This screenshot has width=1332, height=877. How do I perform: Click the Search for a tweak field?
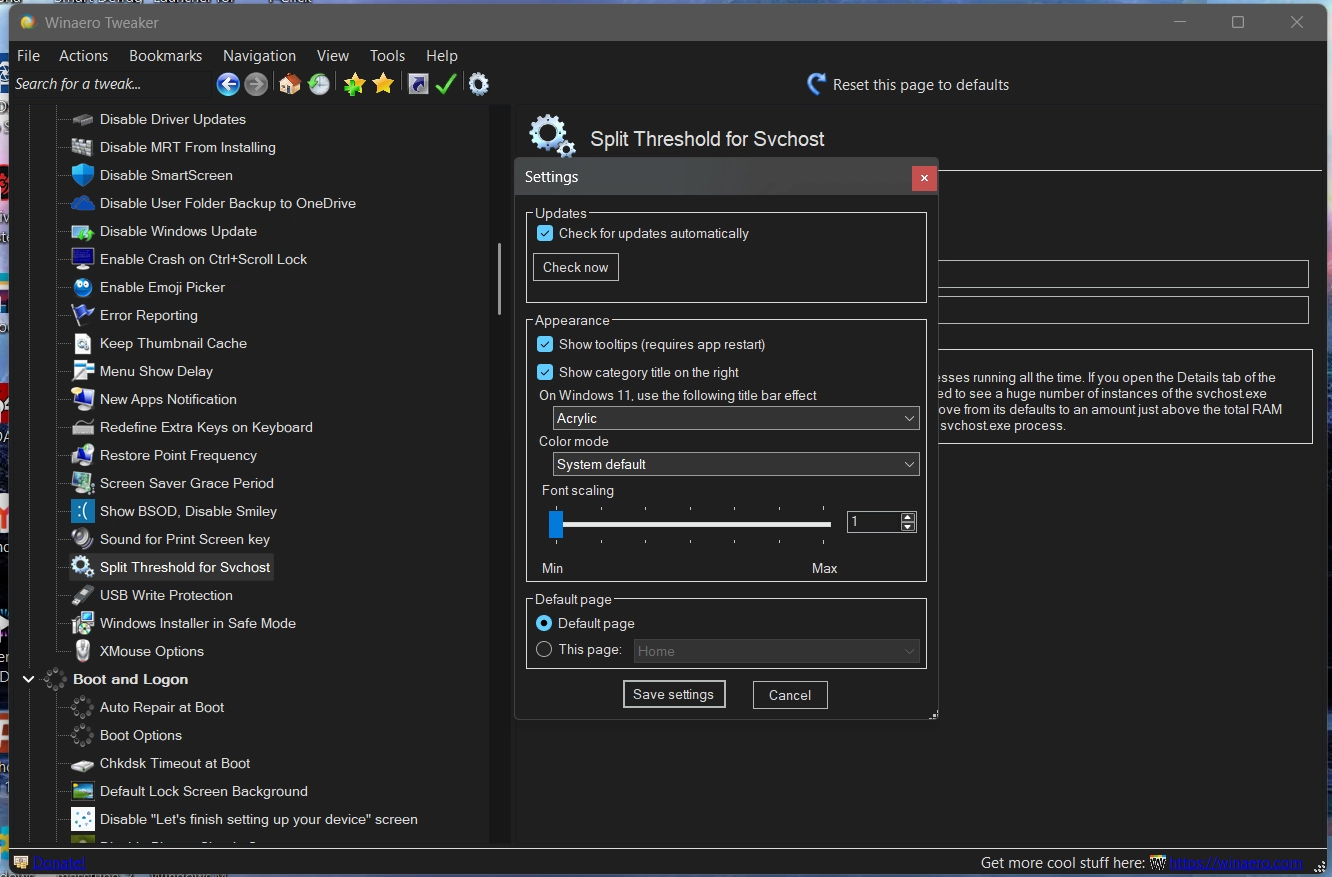(110, 84)
